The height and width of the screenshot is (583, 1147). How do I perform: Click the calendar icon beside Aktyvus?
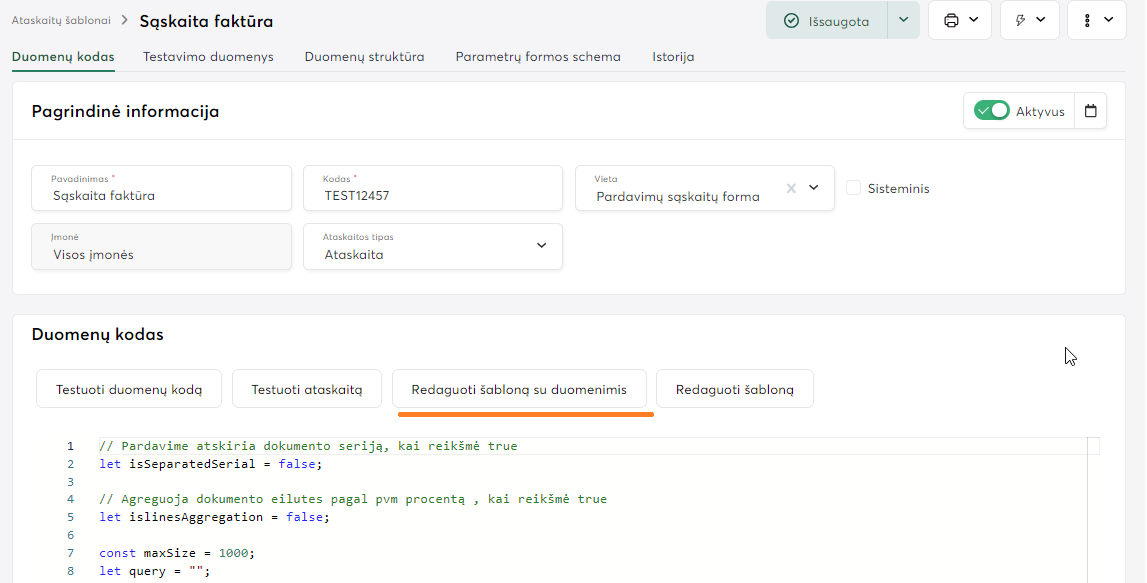[1090, 111]
